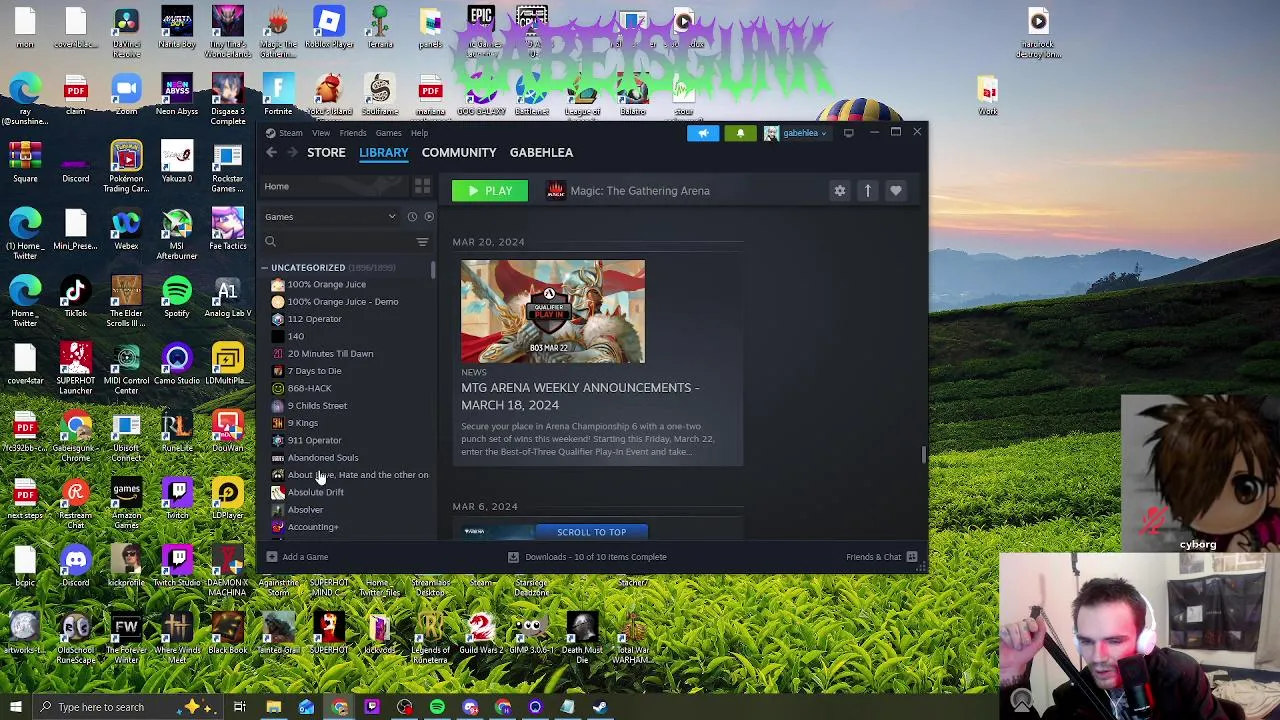Click the news feed scrollbar thumb
Image resolution: width=1280 pixels, height=720 pixels.
(923, 455)
